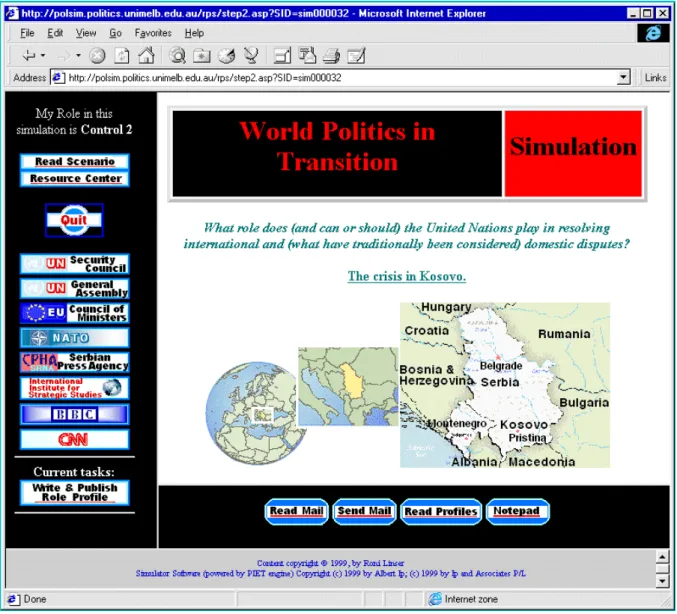This screenshot has width=677, height=614.
Task: Click the red 'Simulation' banner
Action: coord(573,154)
